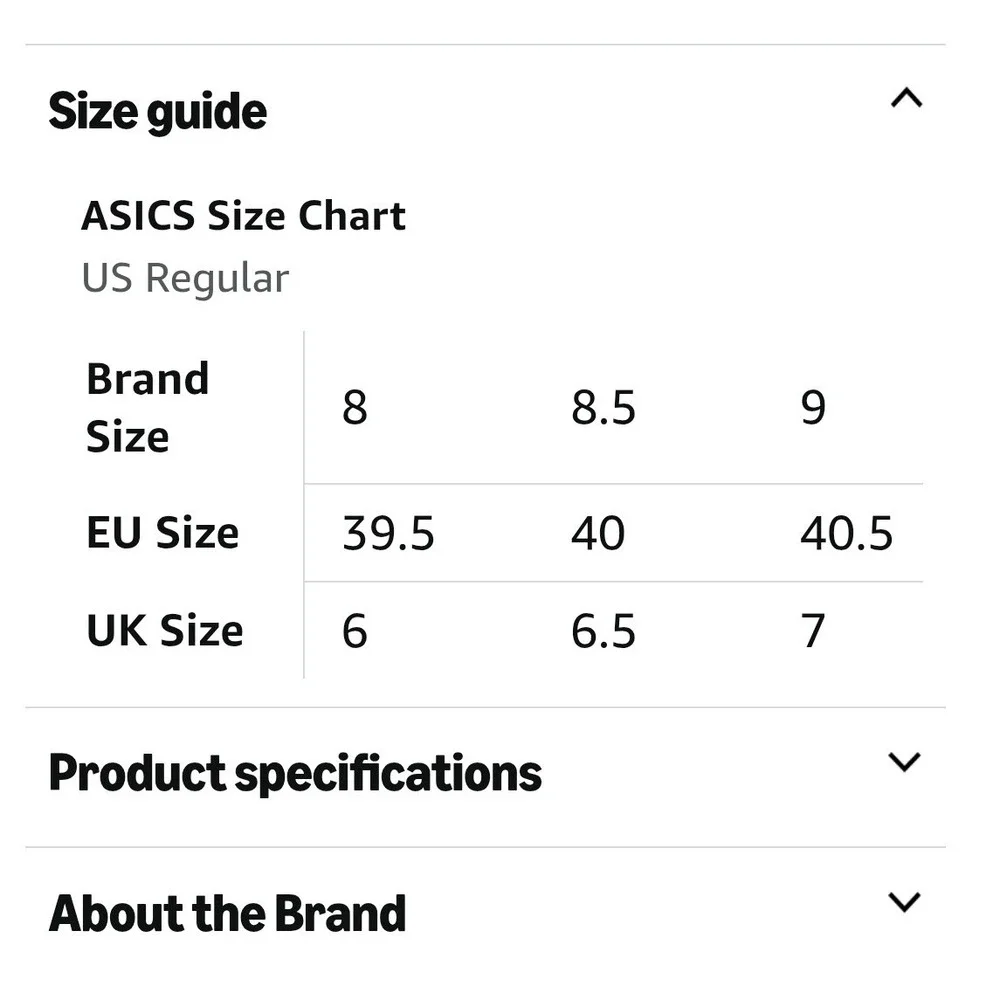Click brand size 9 cell
Screen dimensions: 1000x1000
[x=813, y=408]
